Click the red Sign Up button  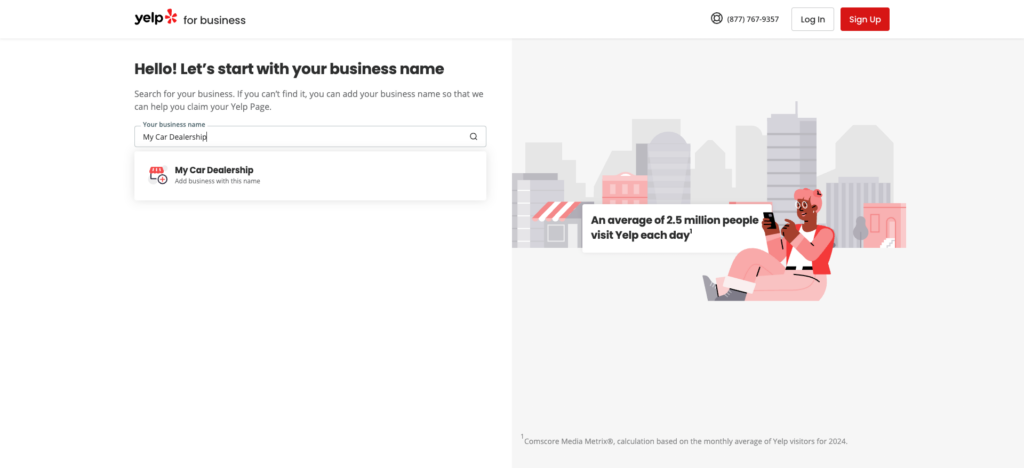pos(865,19)
